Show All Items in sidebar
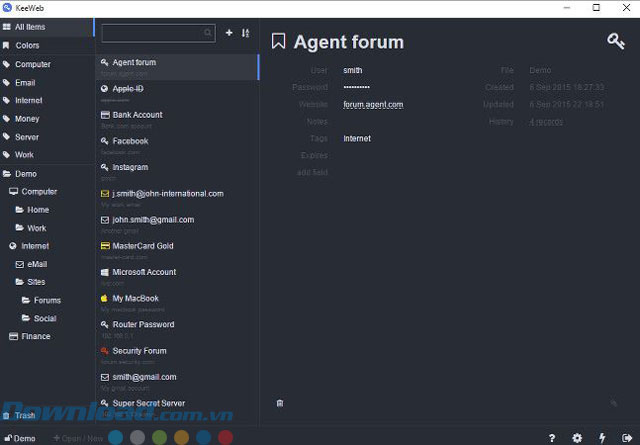 point(47,27)
